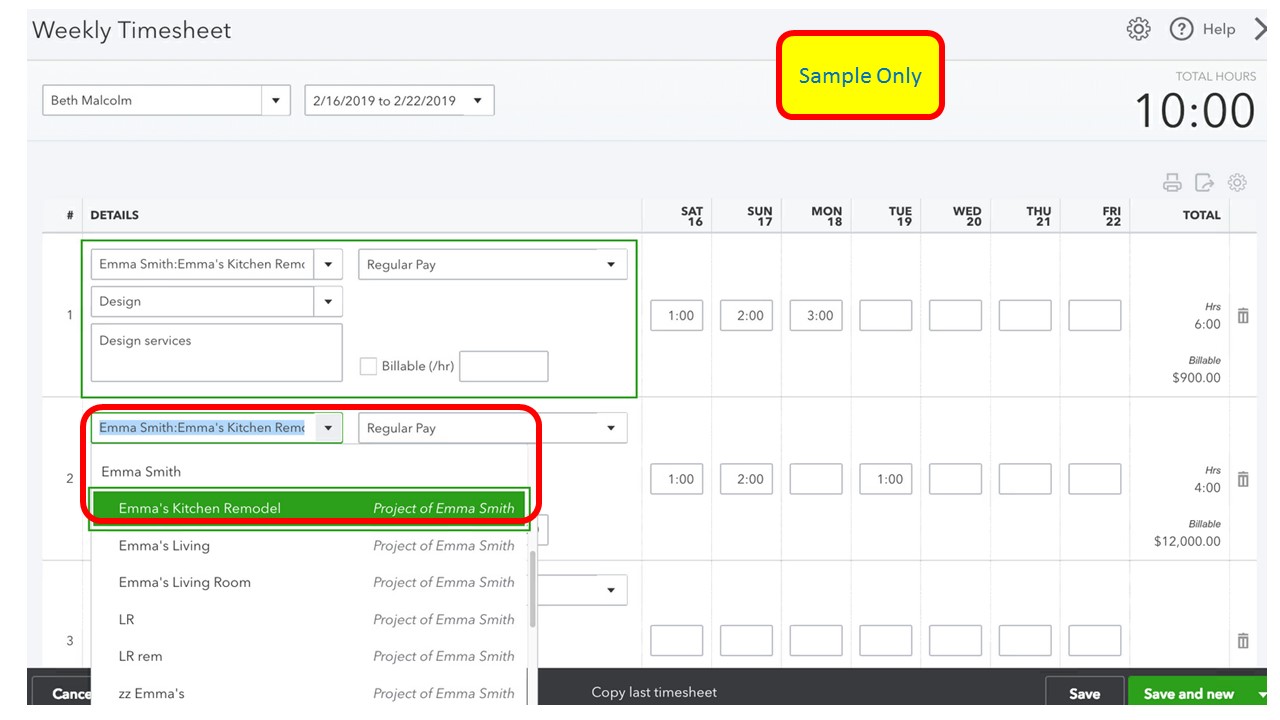Screen dimensions: 1280x720
Task: Enable the Billable (/hr) checkbox on row 1
Action: pyautogui.click(x=368, y=366)
